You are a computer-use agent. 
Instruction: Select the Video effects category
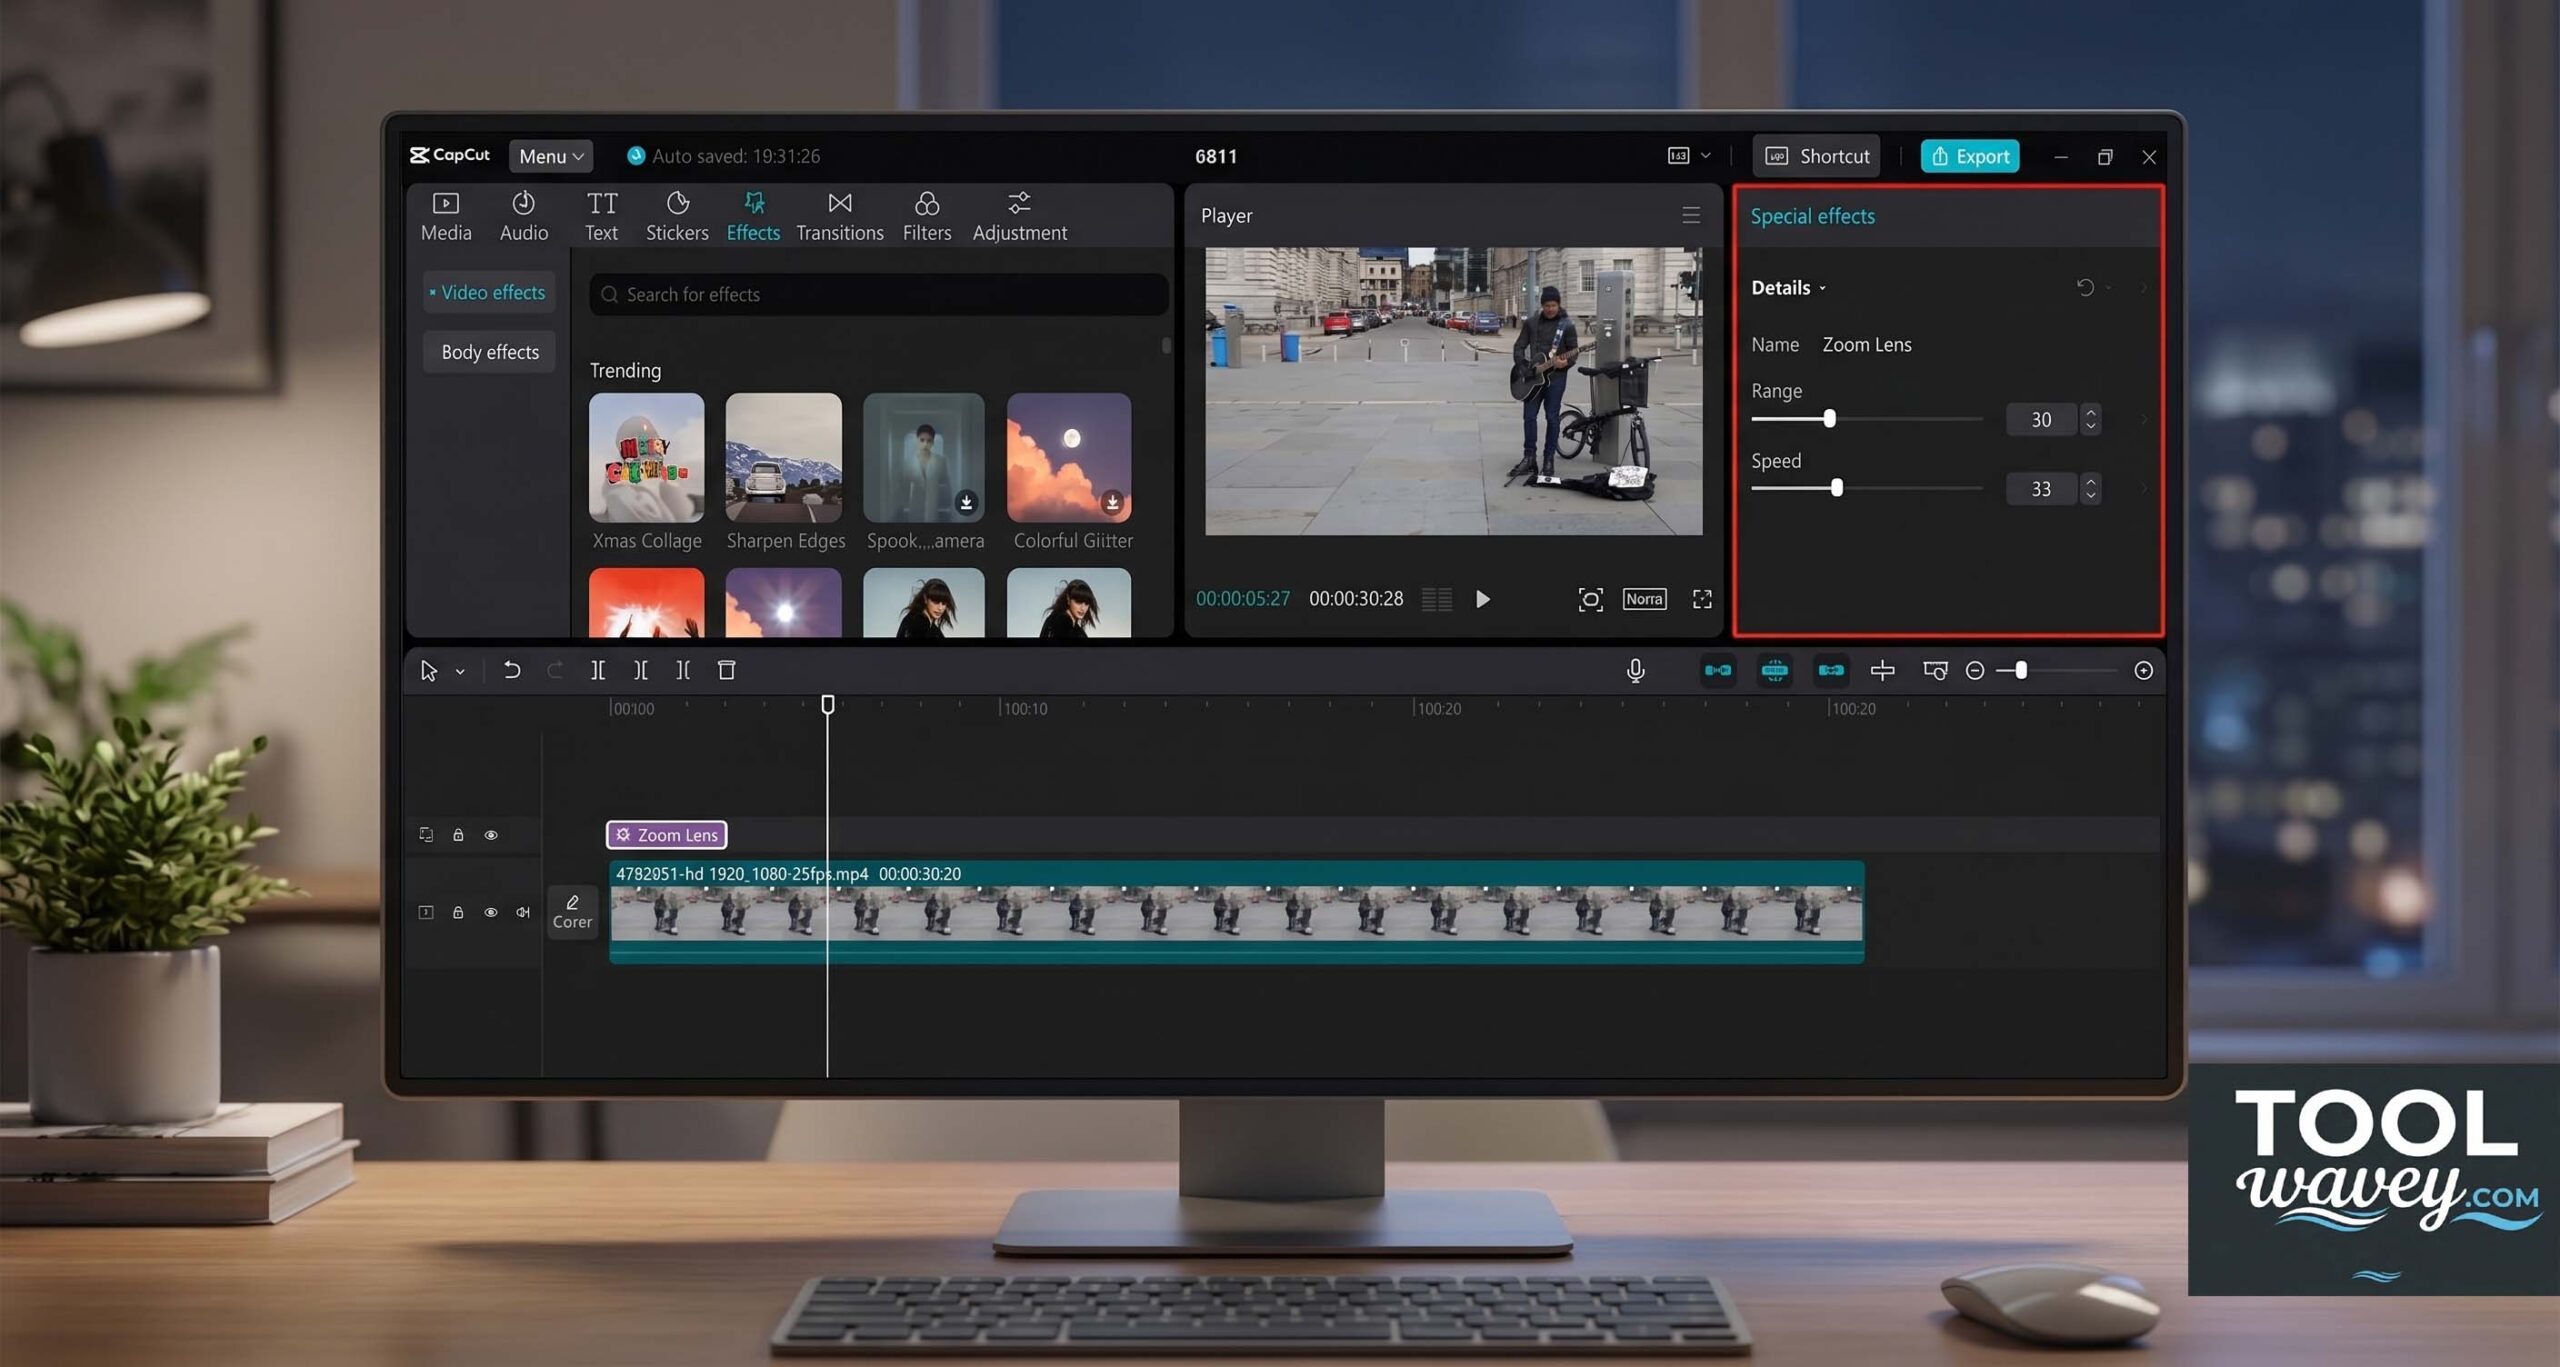pyautogui.click(x=489, y=292)
